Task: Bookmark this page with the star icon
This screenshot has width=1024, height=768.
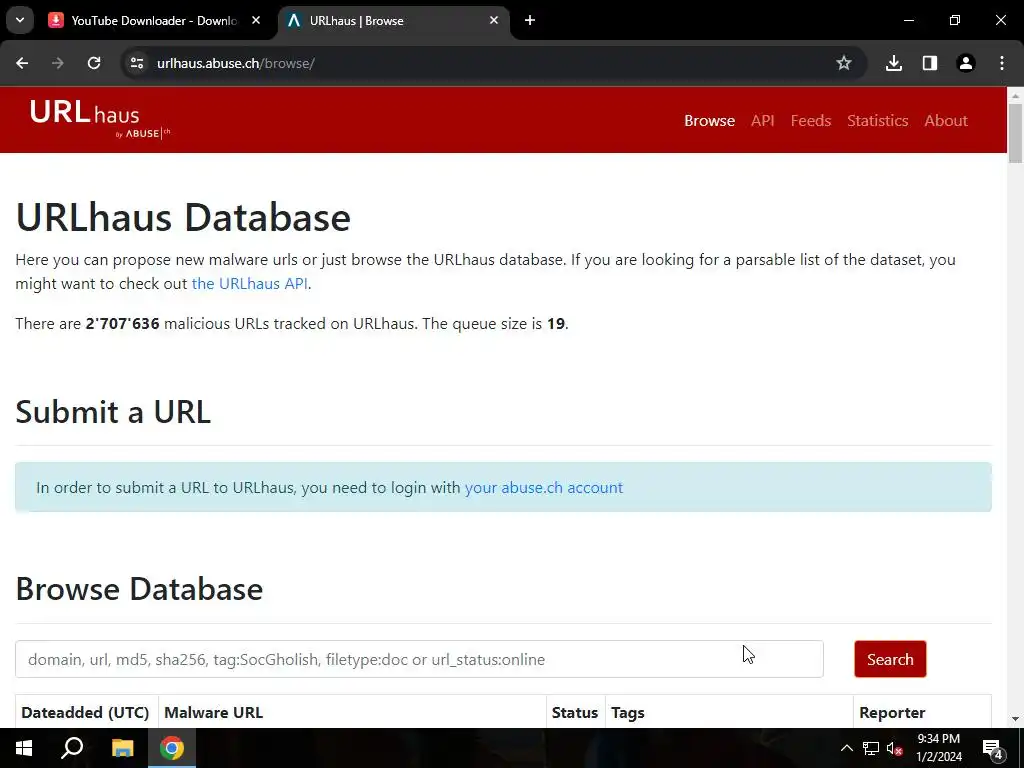Action: coord(844,63)
